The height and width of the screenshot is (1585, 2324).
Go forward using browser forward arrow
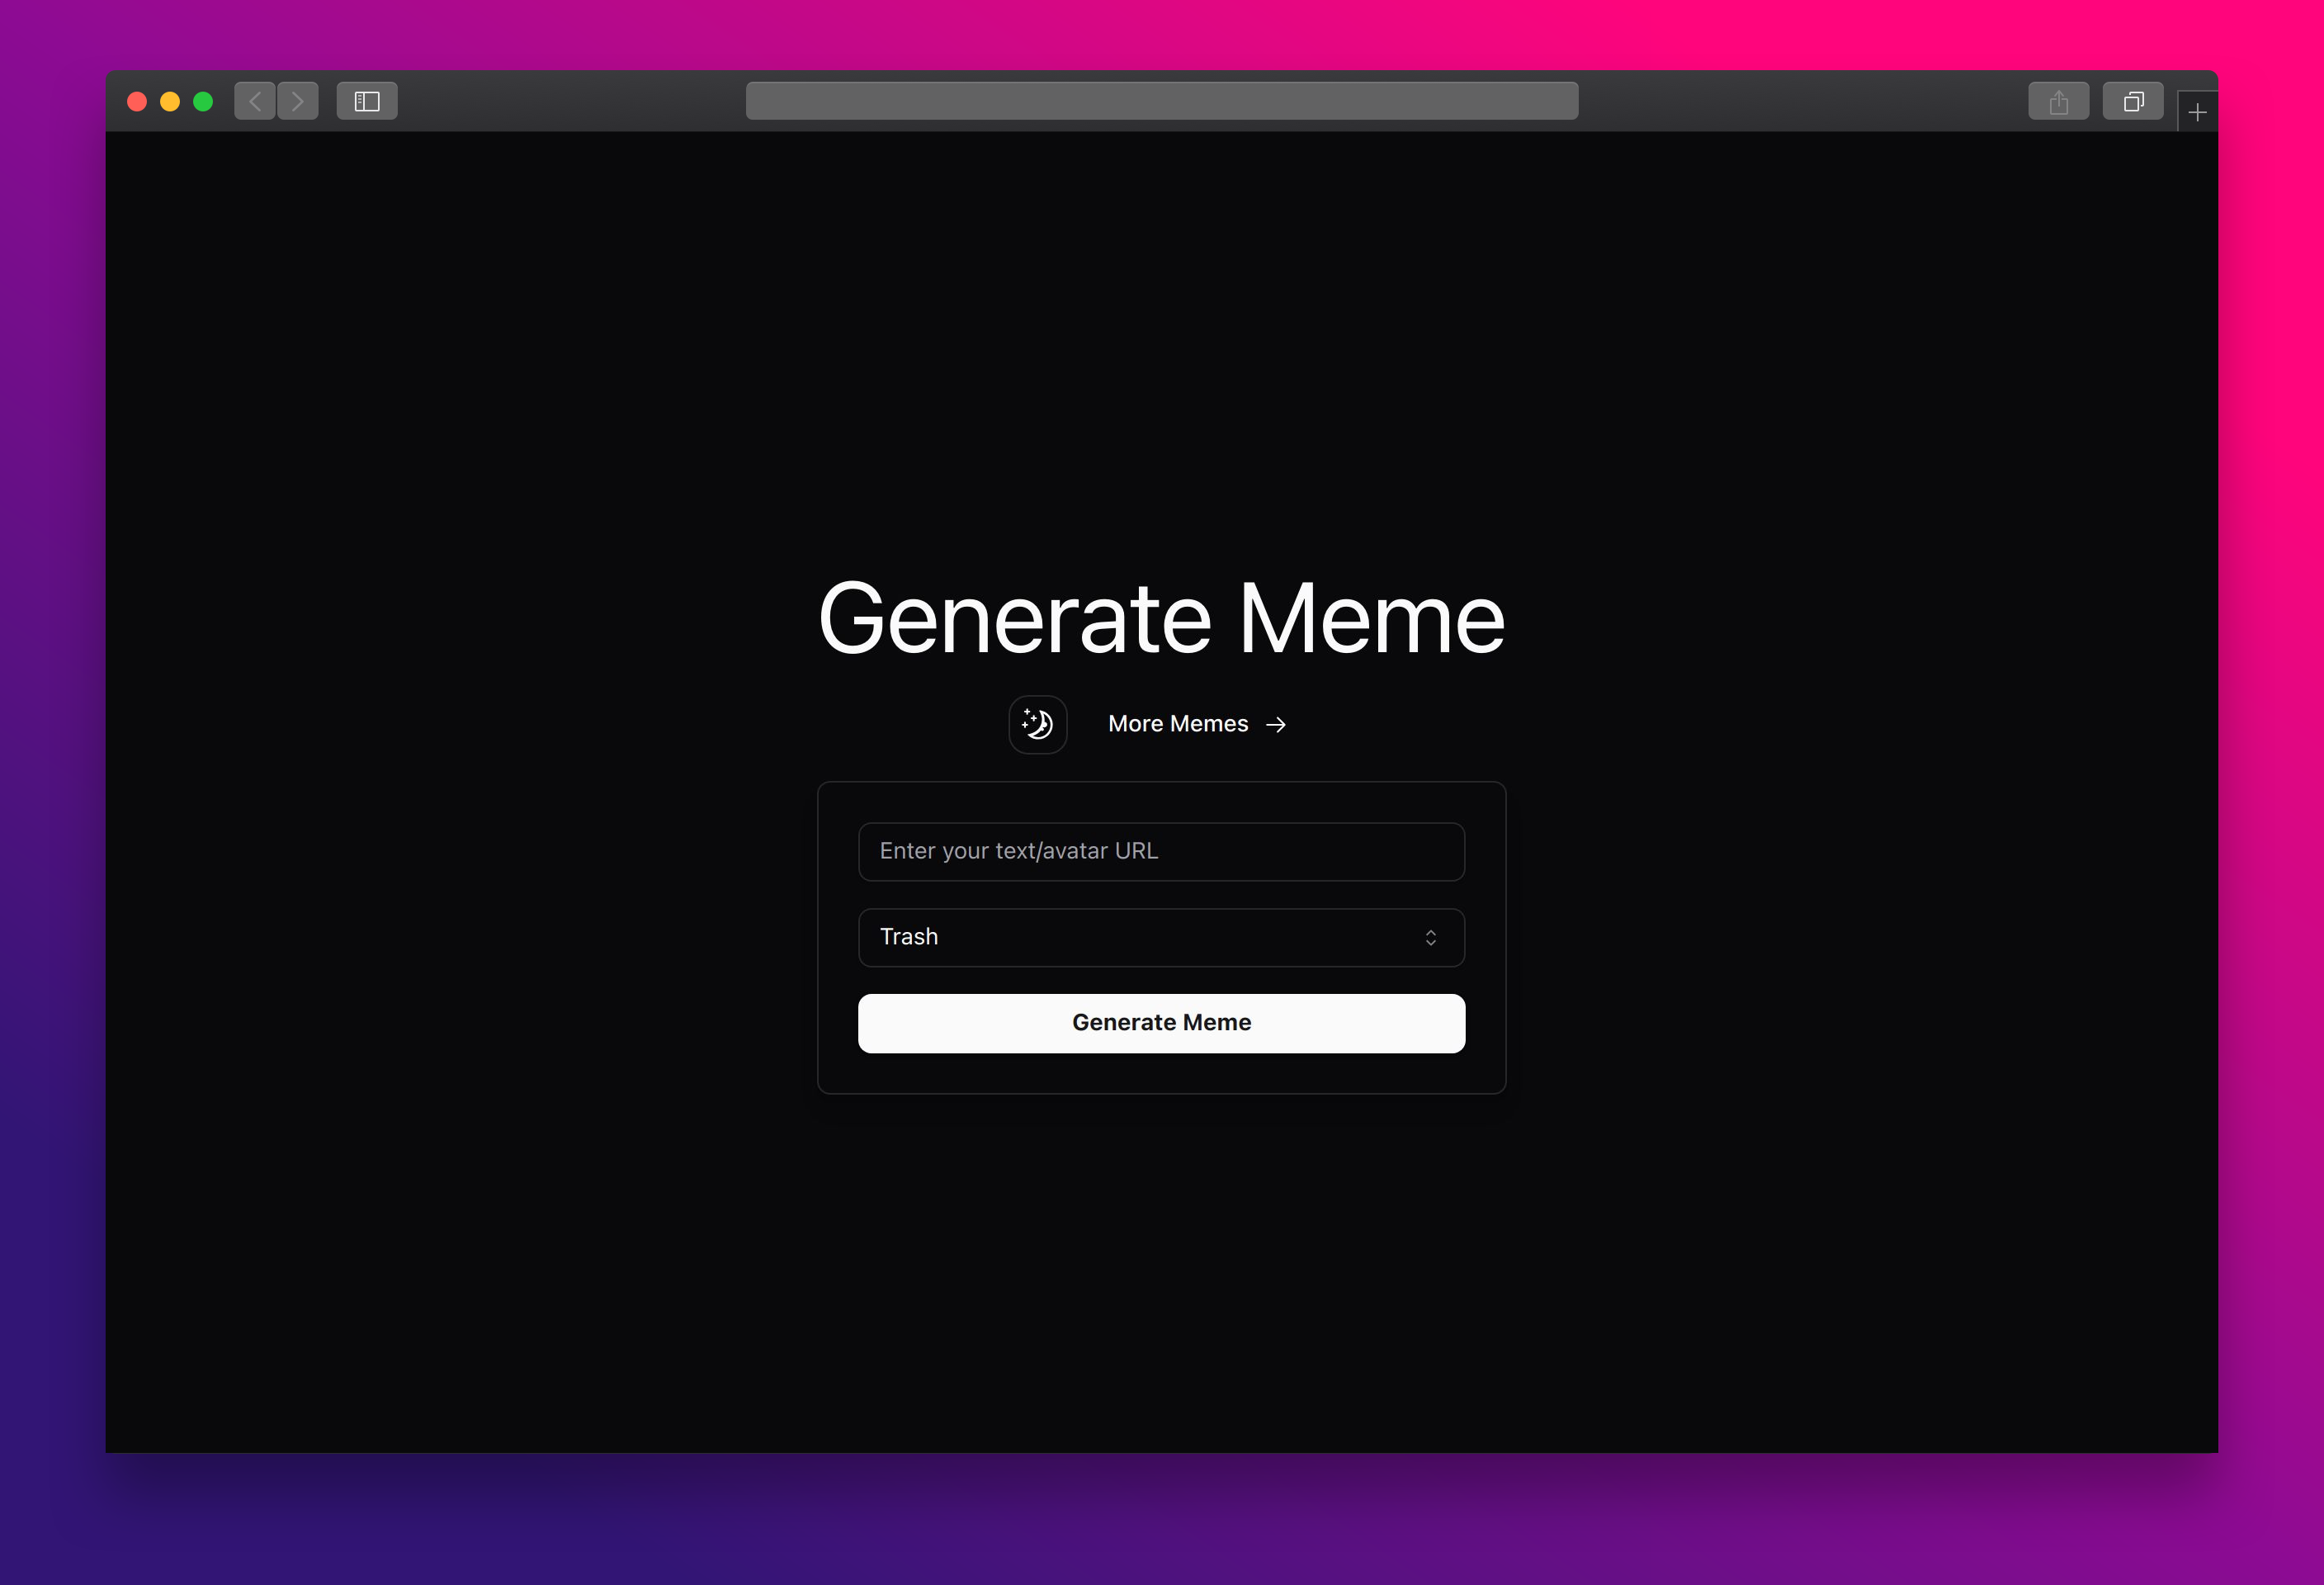298,101
